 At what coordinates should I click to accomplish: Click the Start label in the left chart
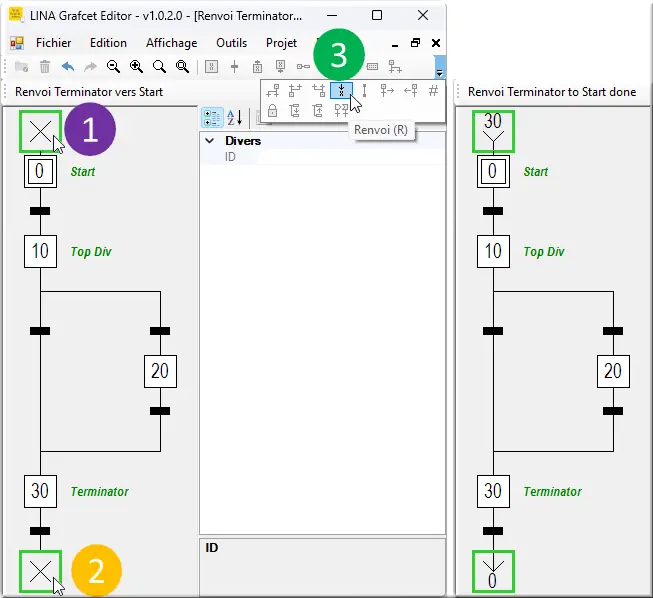tap(83, 172)
